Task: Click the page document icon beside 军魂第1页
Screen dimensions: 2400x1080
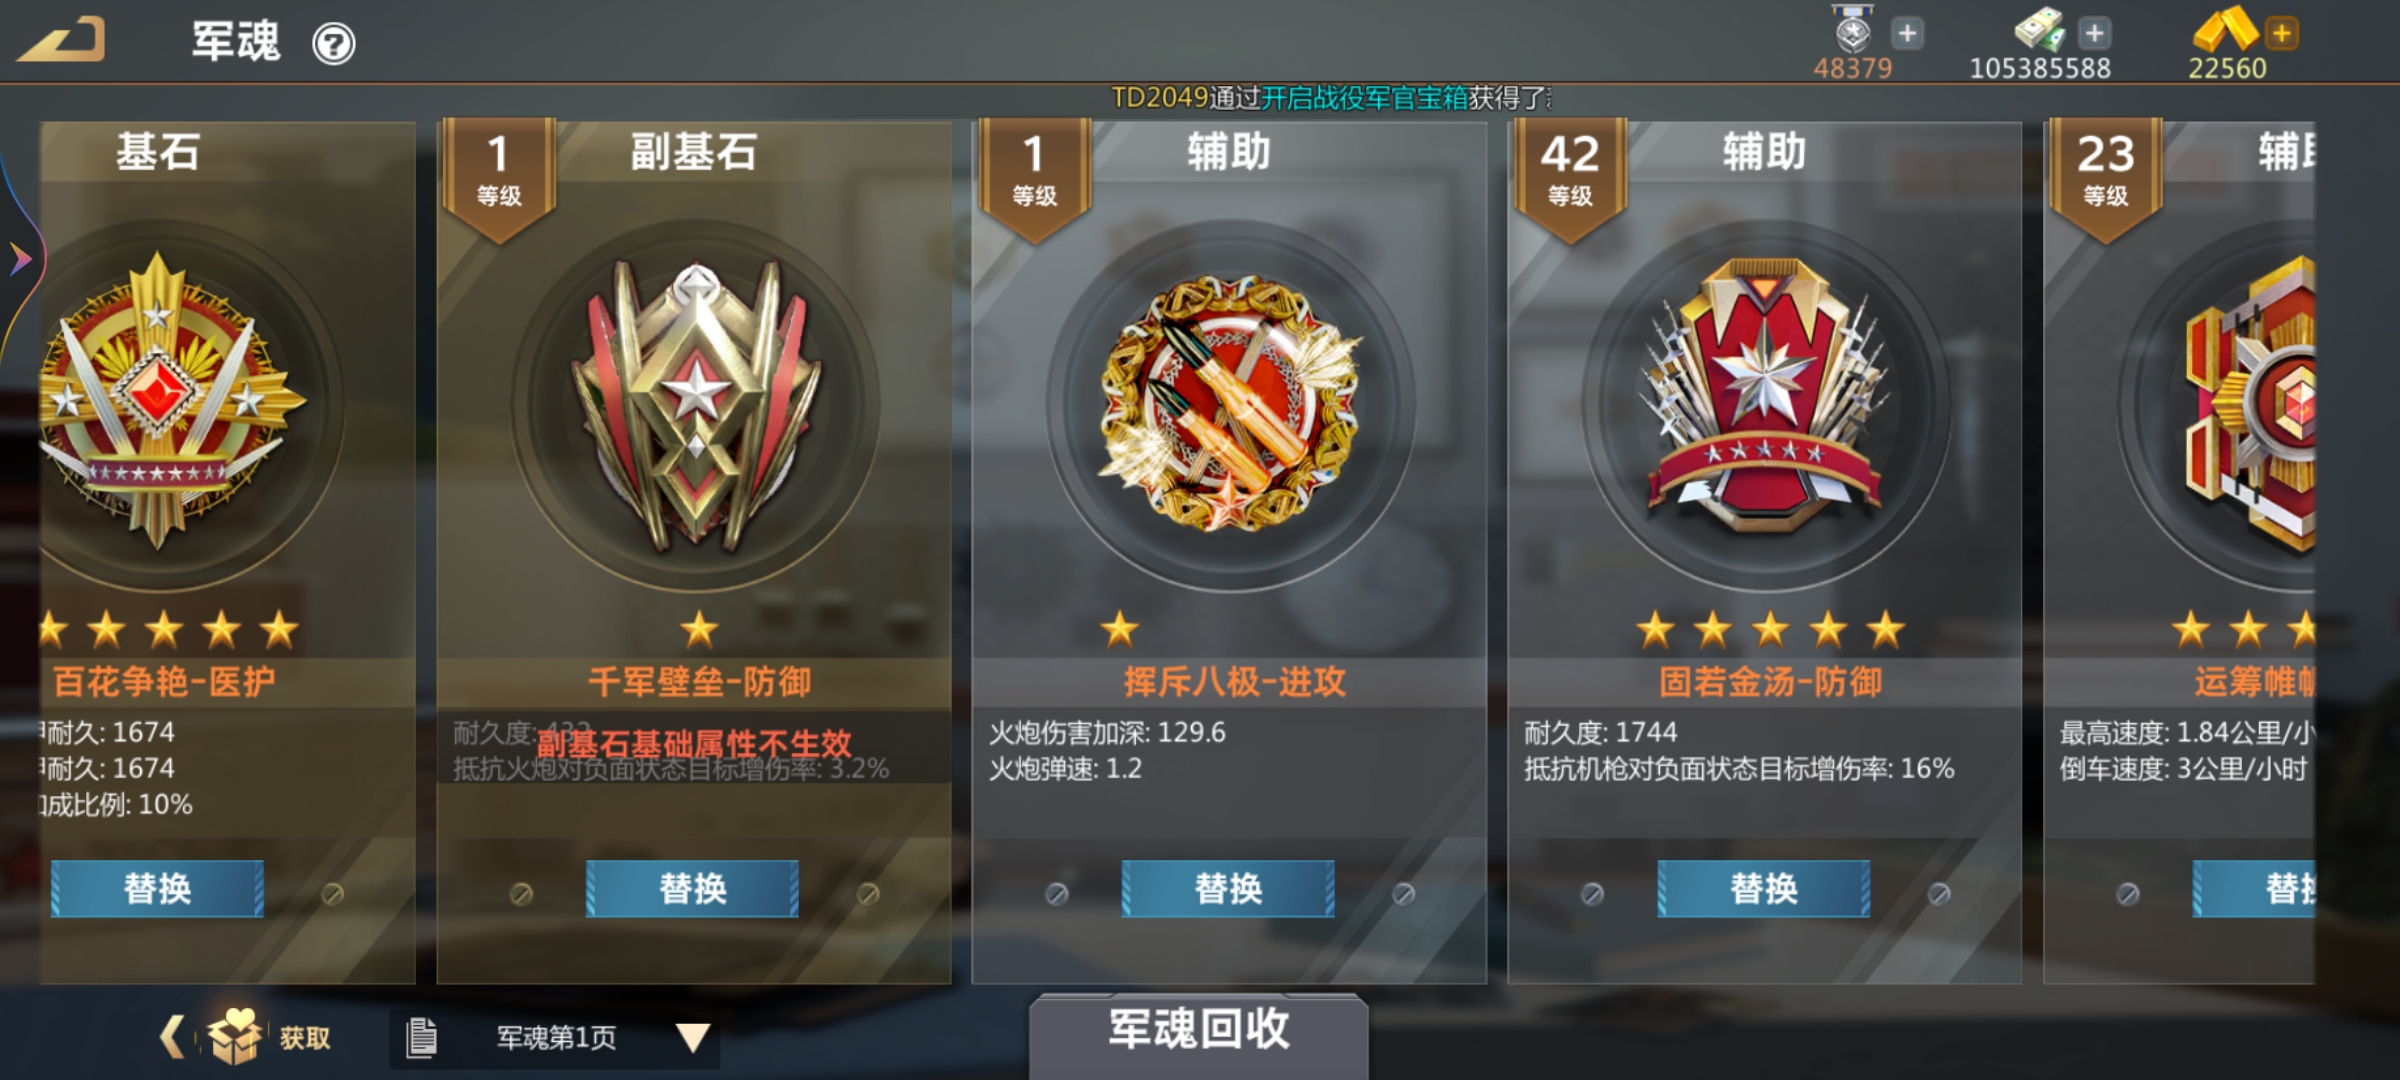Action: click(x=421, y=1038)
